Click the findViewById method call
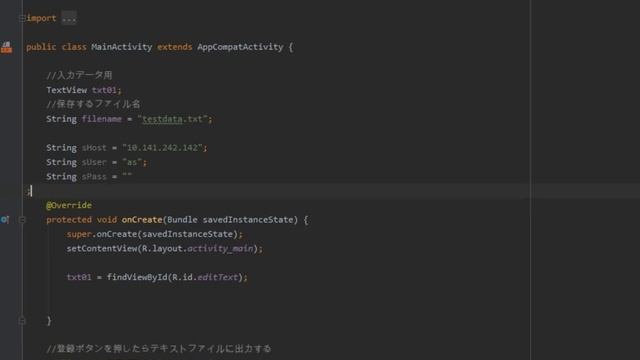 point(137,278)
